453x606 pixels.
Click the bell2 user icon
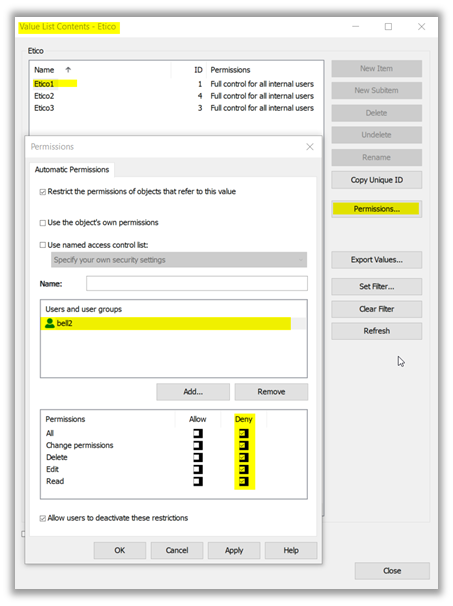49,323
